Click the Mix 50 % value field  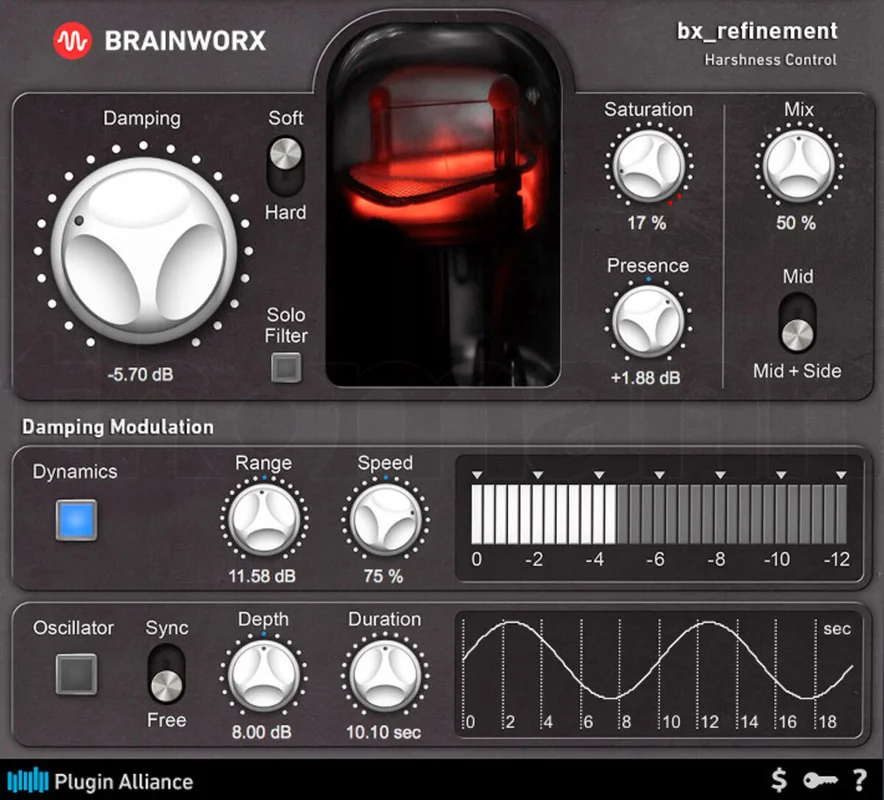coord(796,223)
